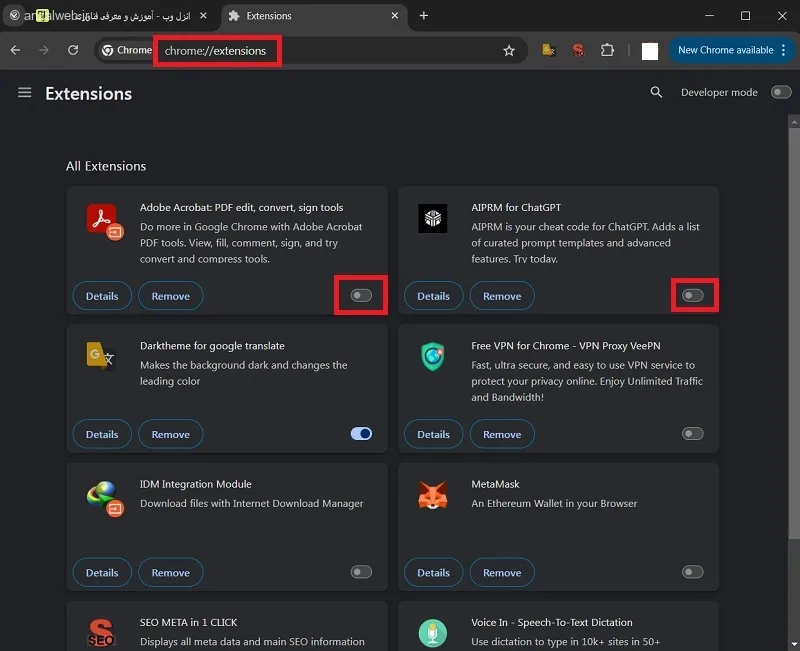Click the chrome://extensions address bar
The height and width of the screenshot is (651, 800).
(327, 51)
